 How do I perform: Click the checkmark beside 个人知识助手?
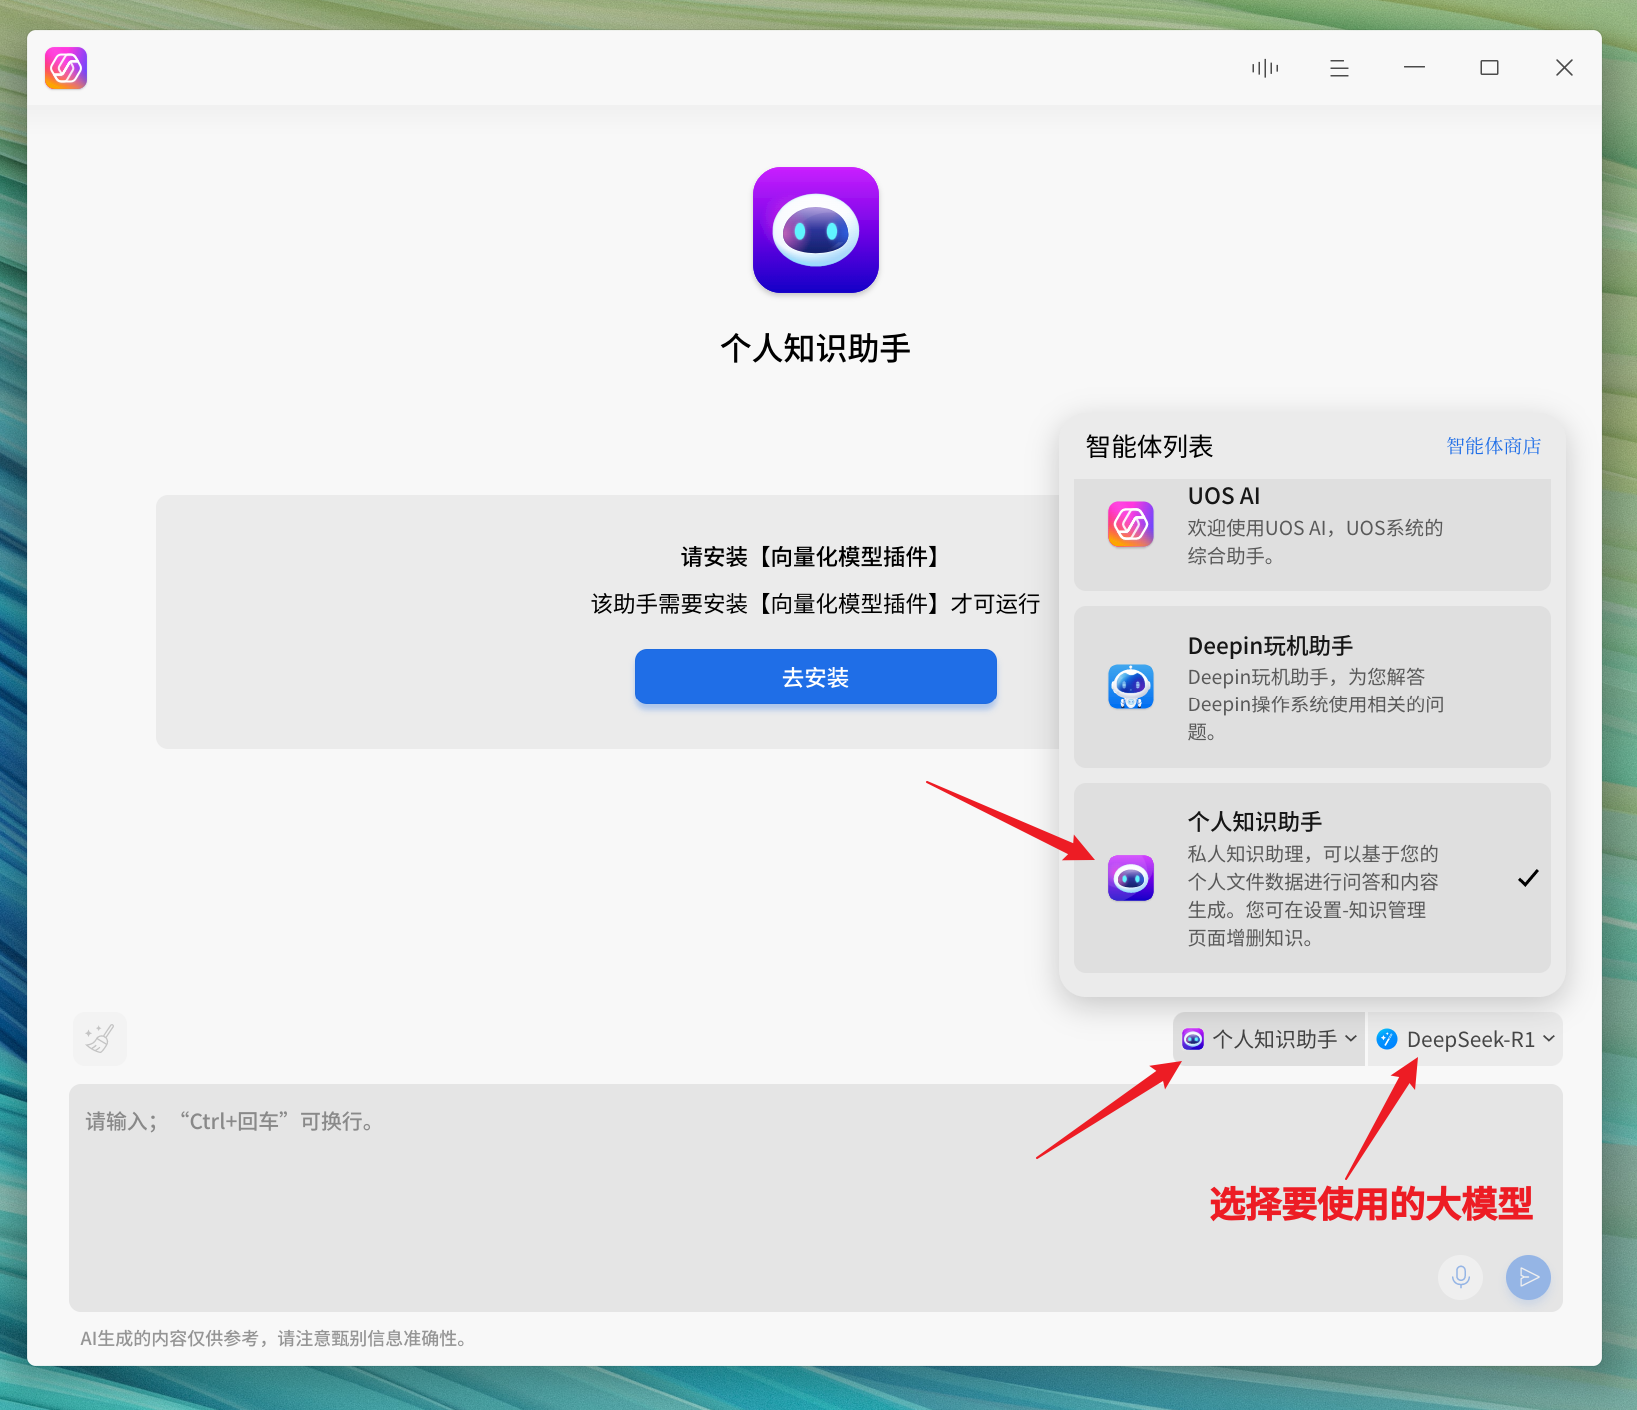1528,878
